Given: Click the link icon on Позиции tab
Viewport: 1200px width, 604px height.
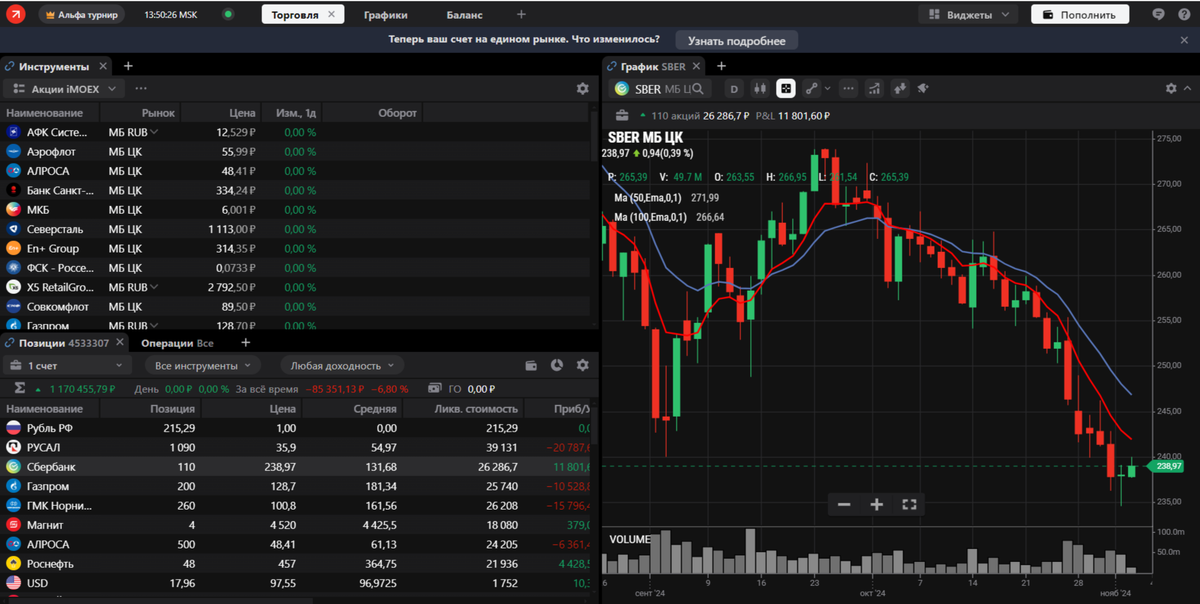Looking at the screenshot, I should [10, 343].
